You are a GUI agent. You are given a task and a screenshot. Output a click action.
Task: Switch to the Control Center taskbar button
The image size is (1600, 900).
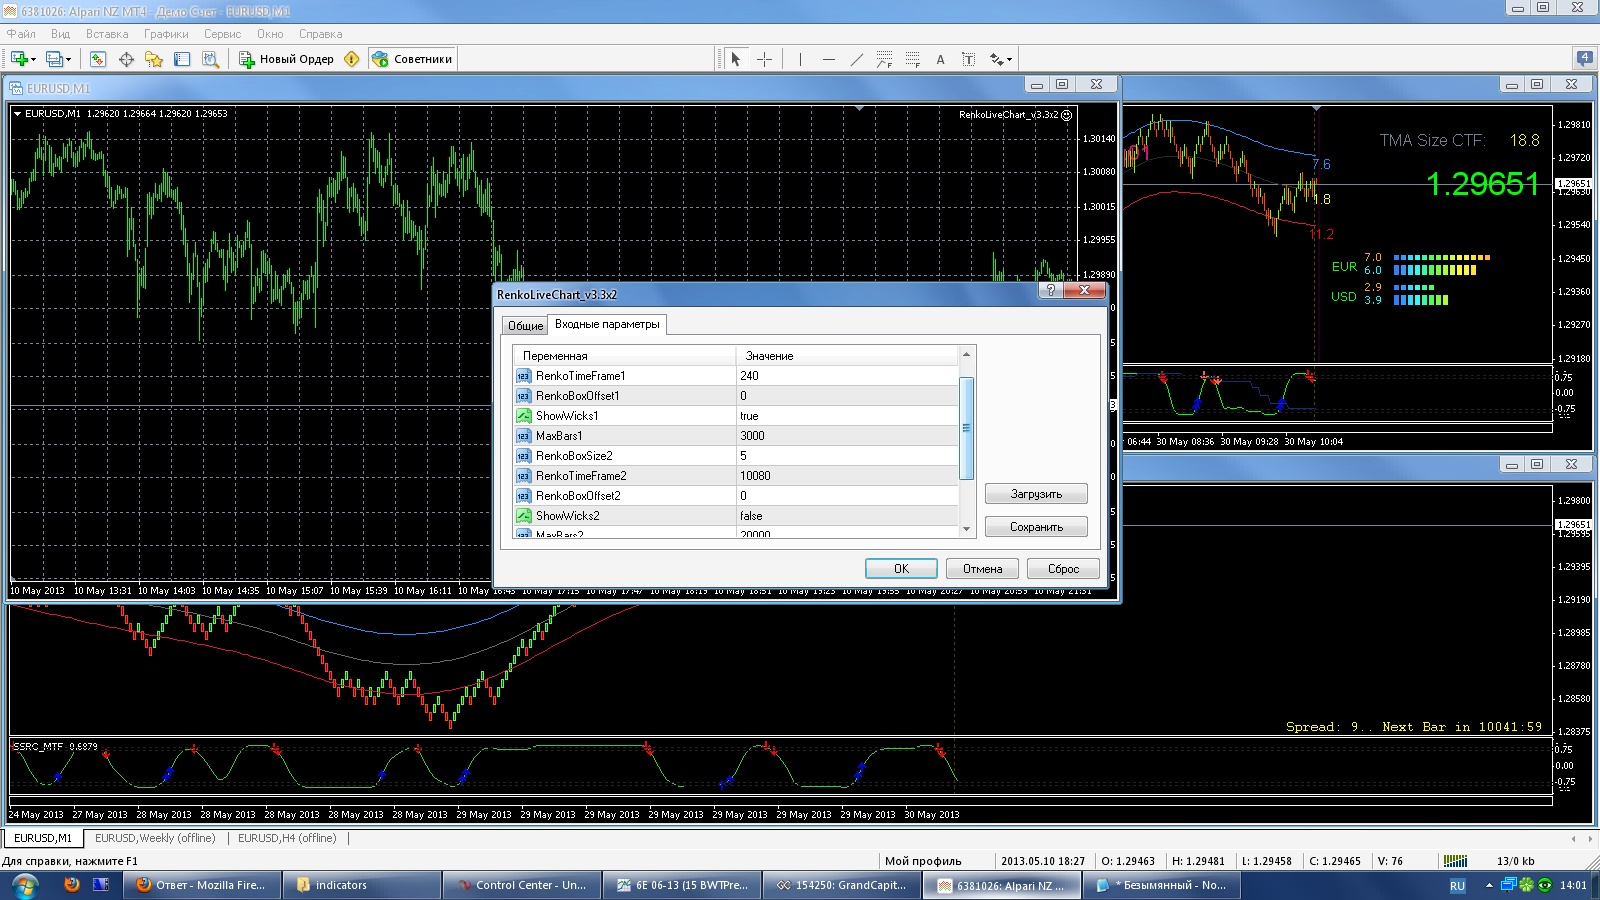point(523,885)
